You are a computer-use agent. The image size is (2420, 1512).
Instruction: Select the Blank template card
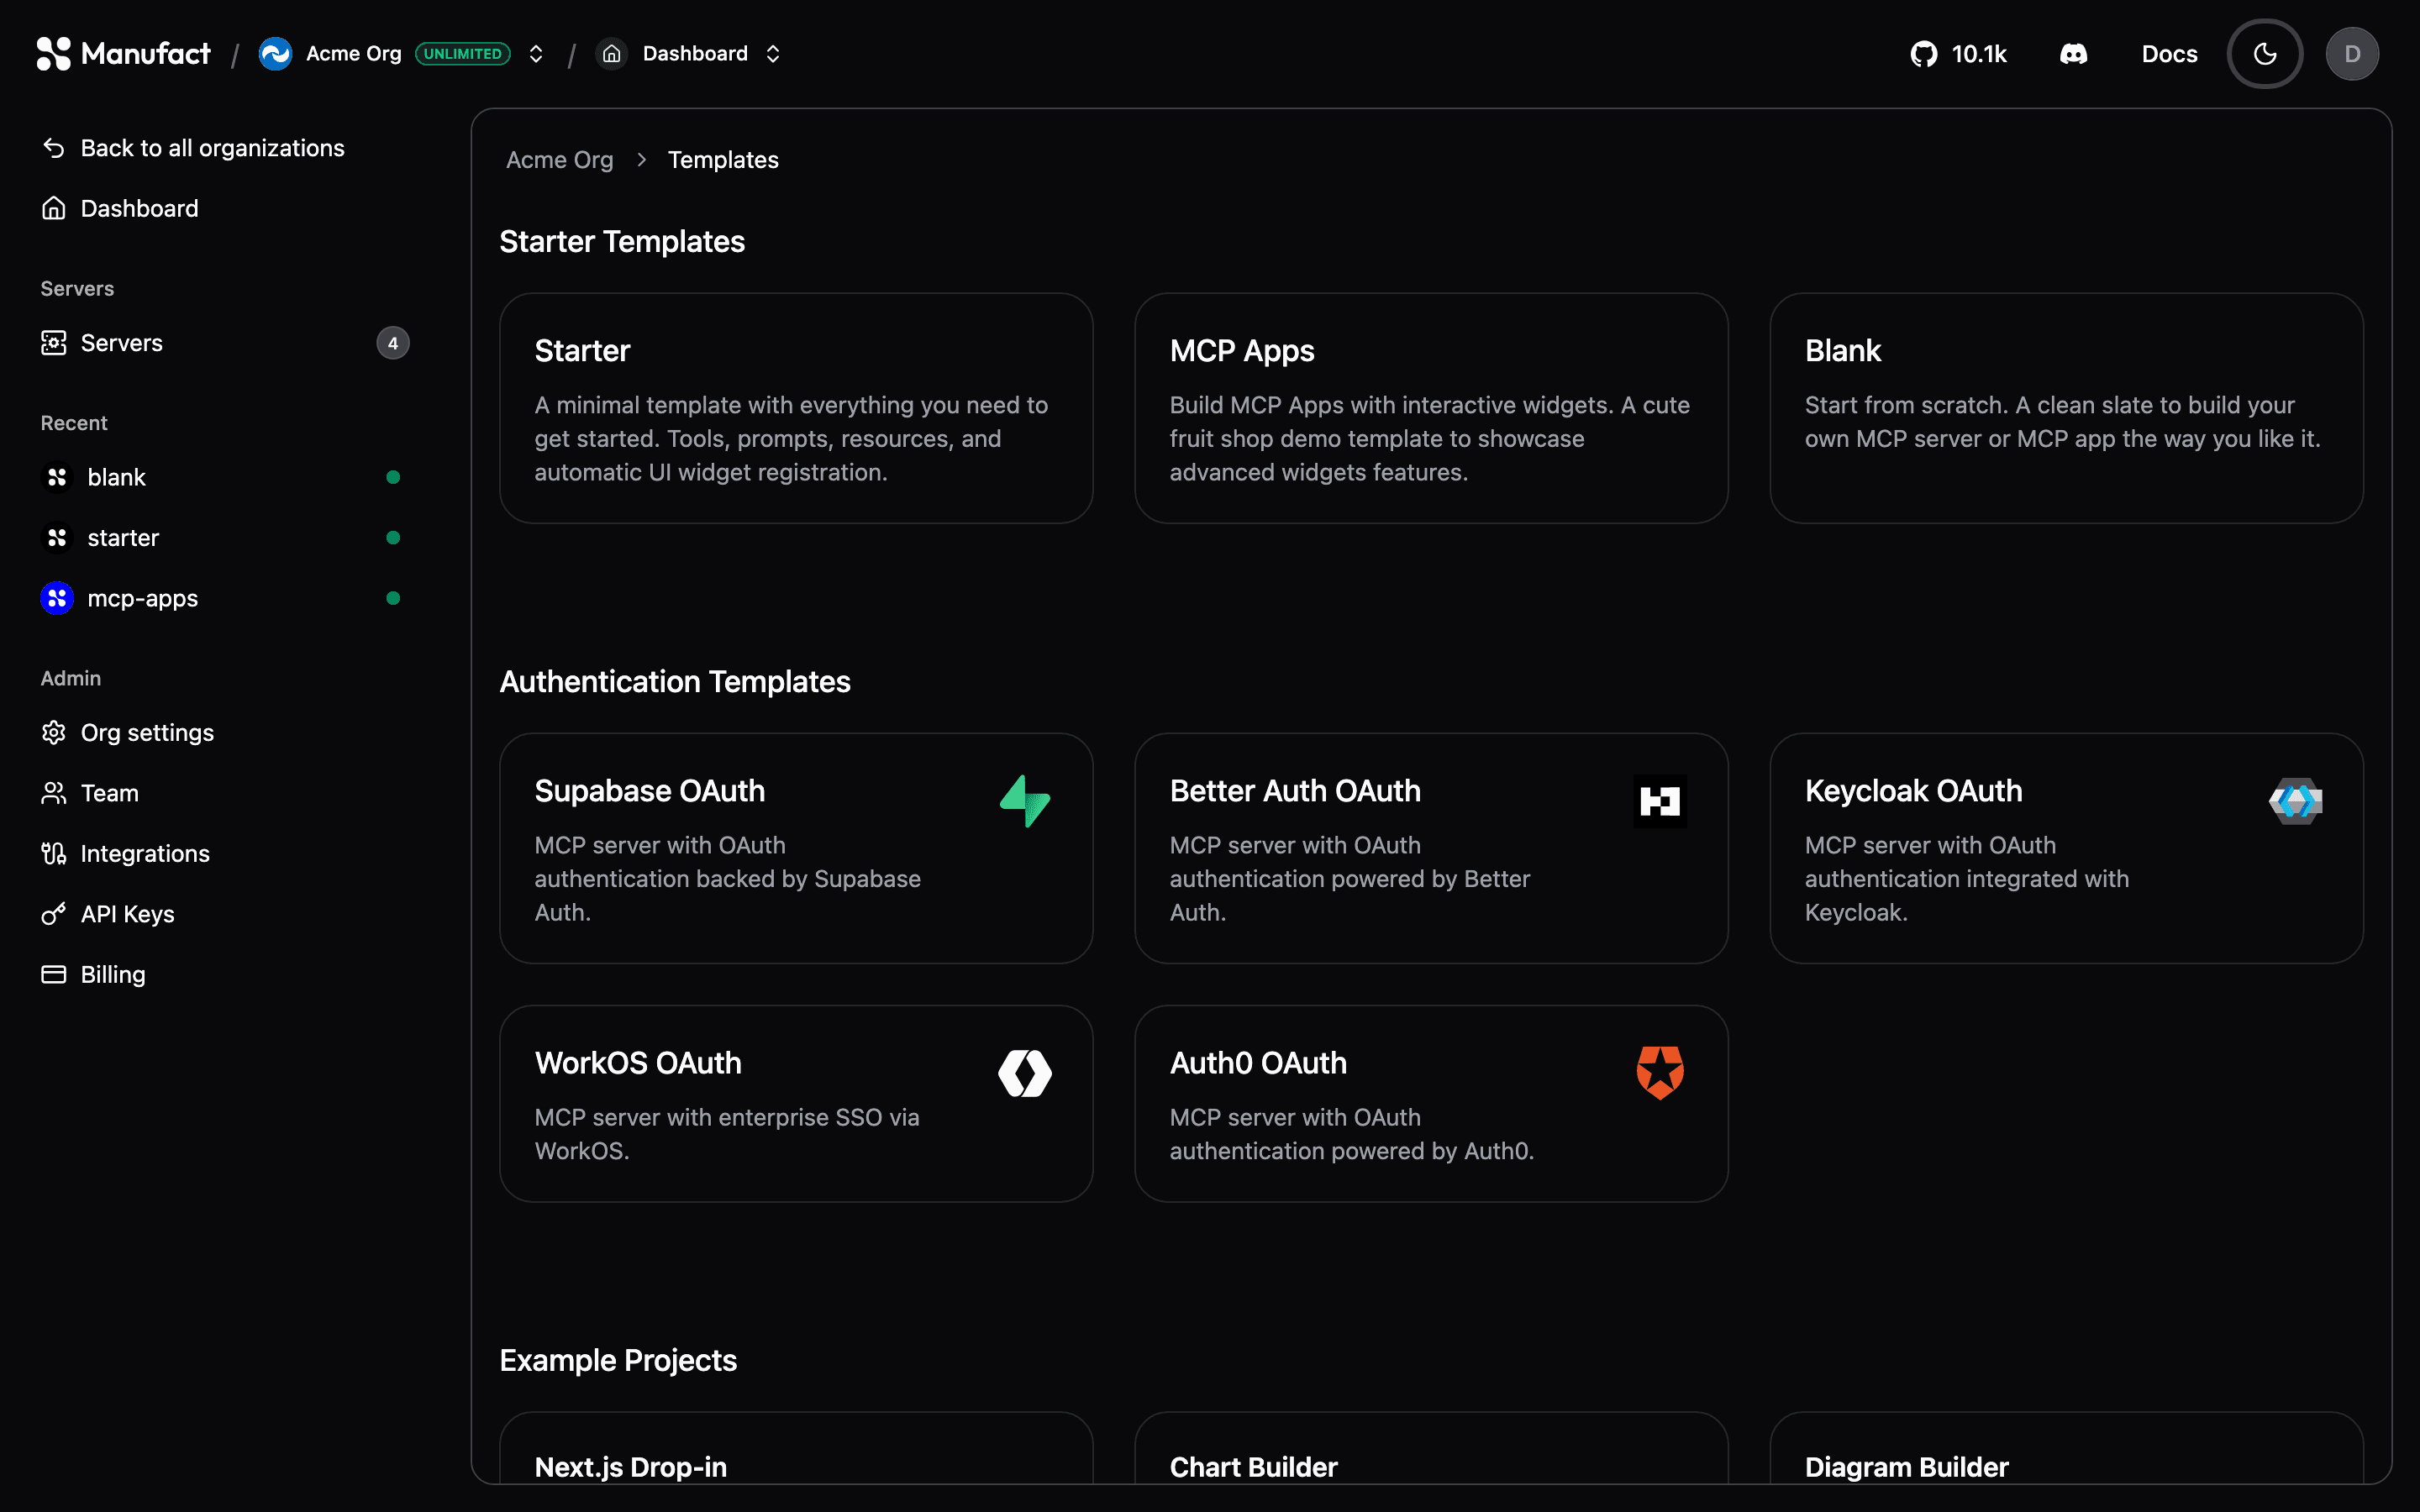tap(2066, 408)
